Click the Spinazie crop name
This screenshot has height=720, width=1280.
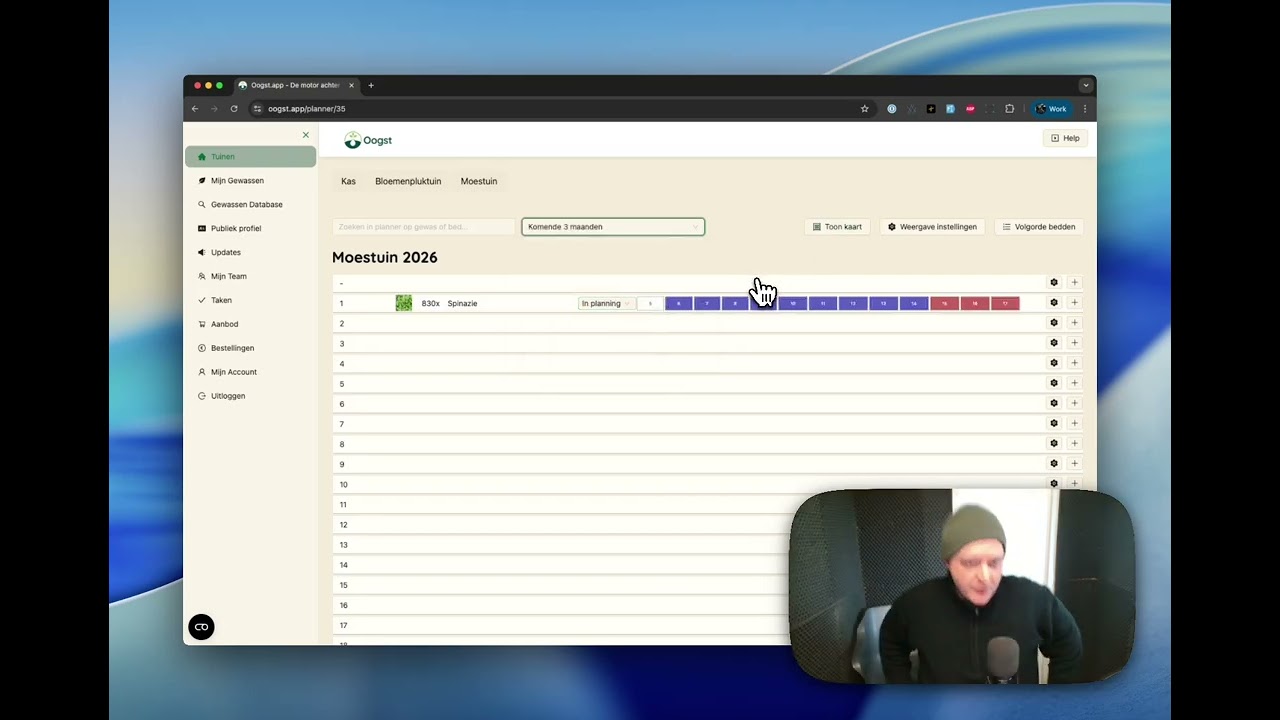[x=462, y=303]
